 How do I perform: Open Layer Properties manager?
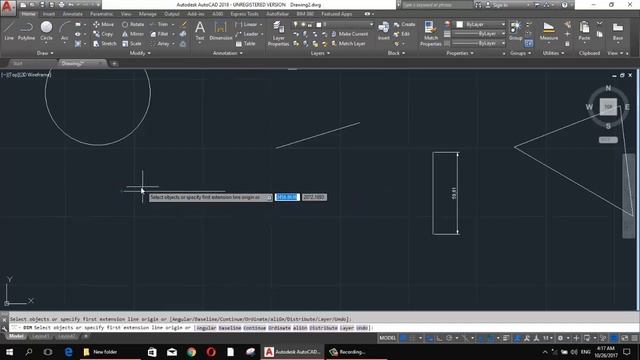tap(278, 33)
